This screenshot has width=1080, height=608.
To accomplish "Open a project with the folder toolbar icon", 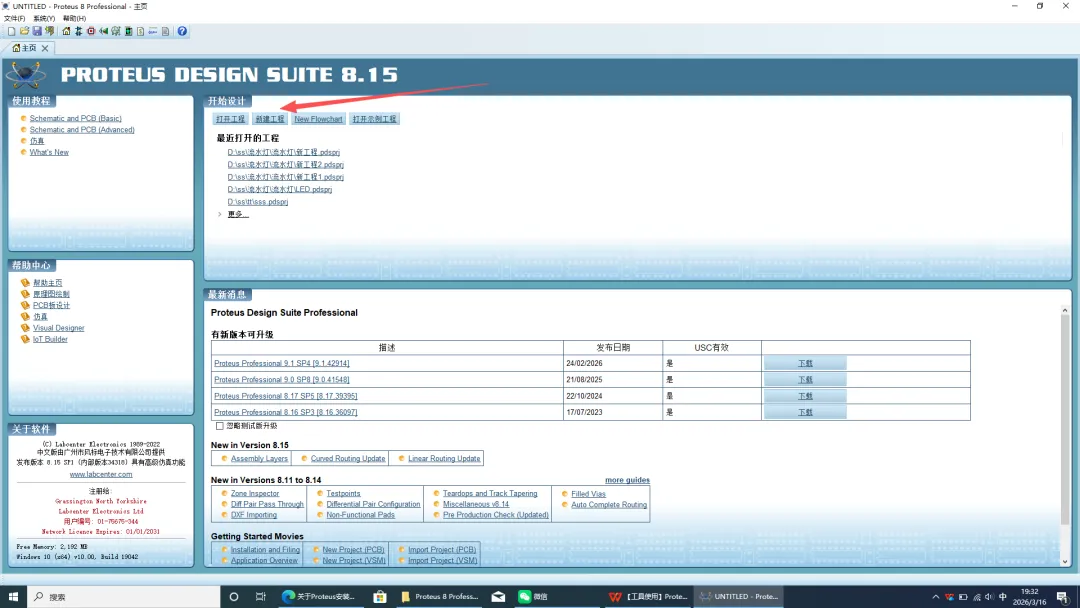I will click(x=24, y=31).
